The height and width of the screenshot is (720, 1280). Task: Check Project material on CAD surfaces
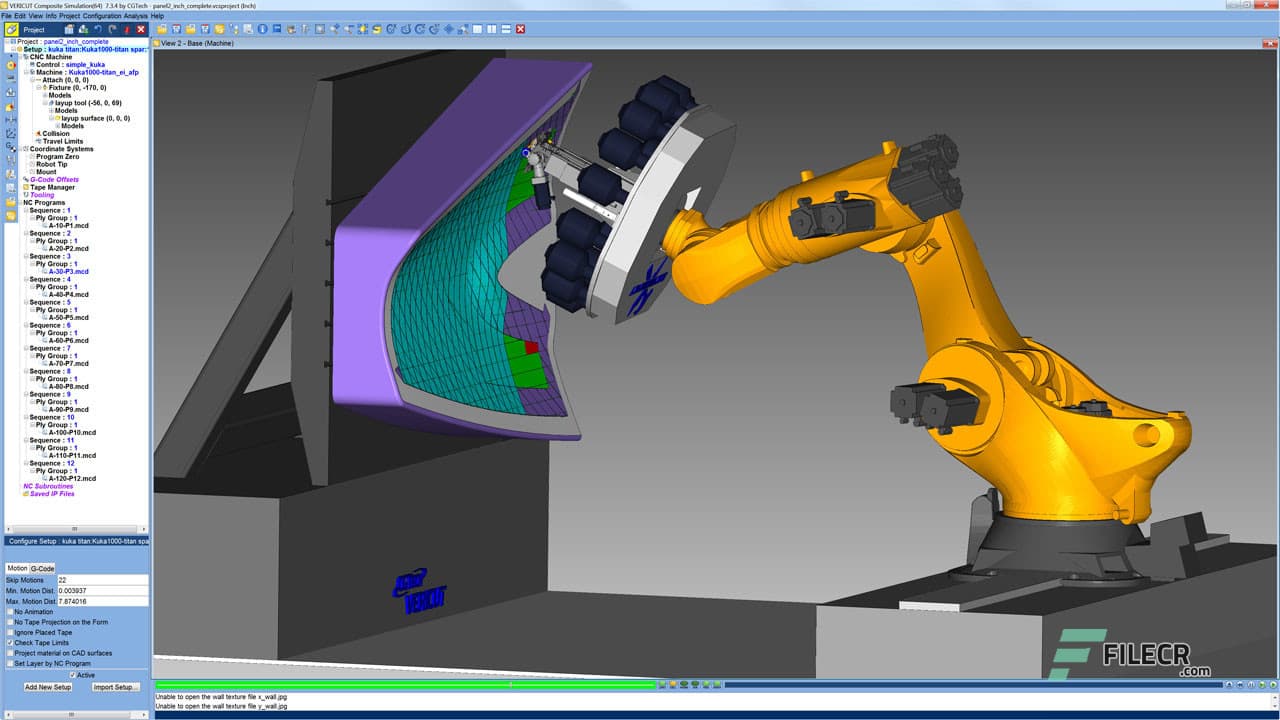pos(9,653)
